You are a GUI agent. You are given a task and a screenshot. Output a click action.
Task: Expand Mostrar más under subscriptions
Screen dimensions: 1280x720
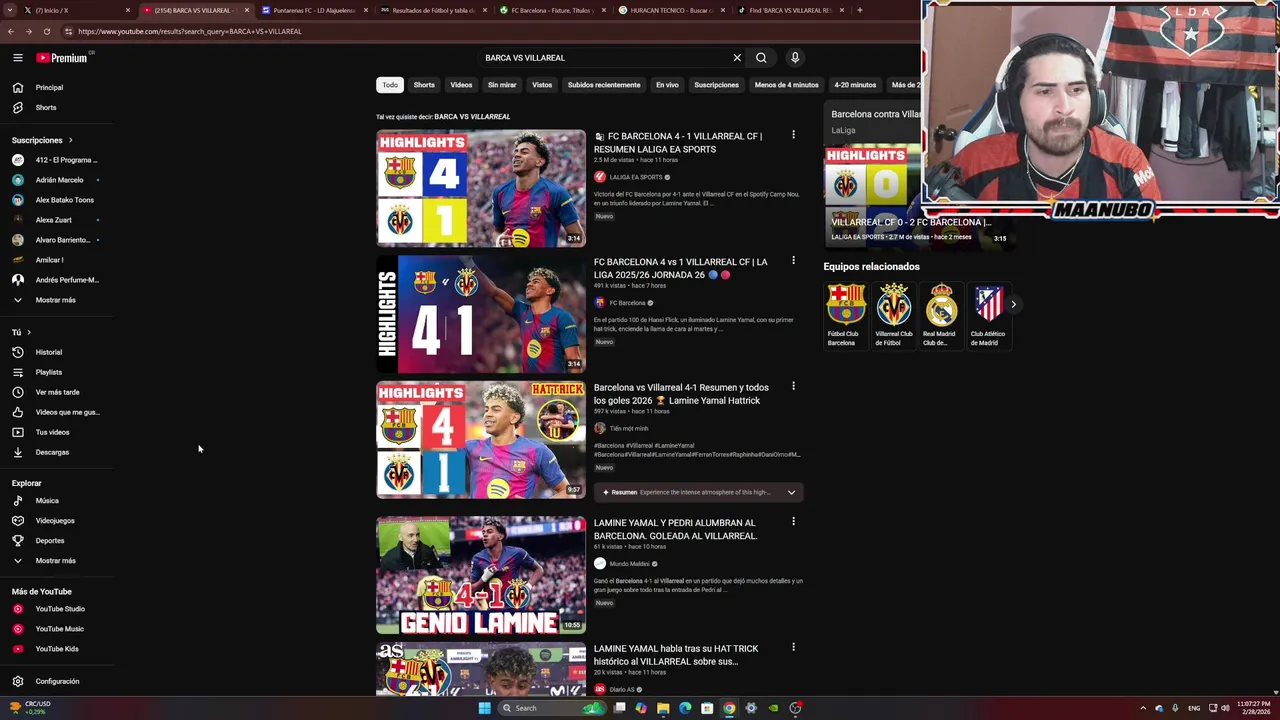pyautogui.click(x=57, y=300)
